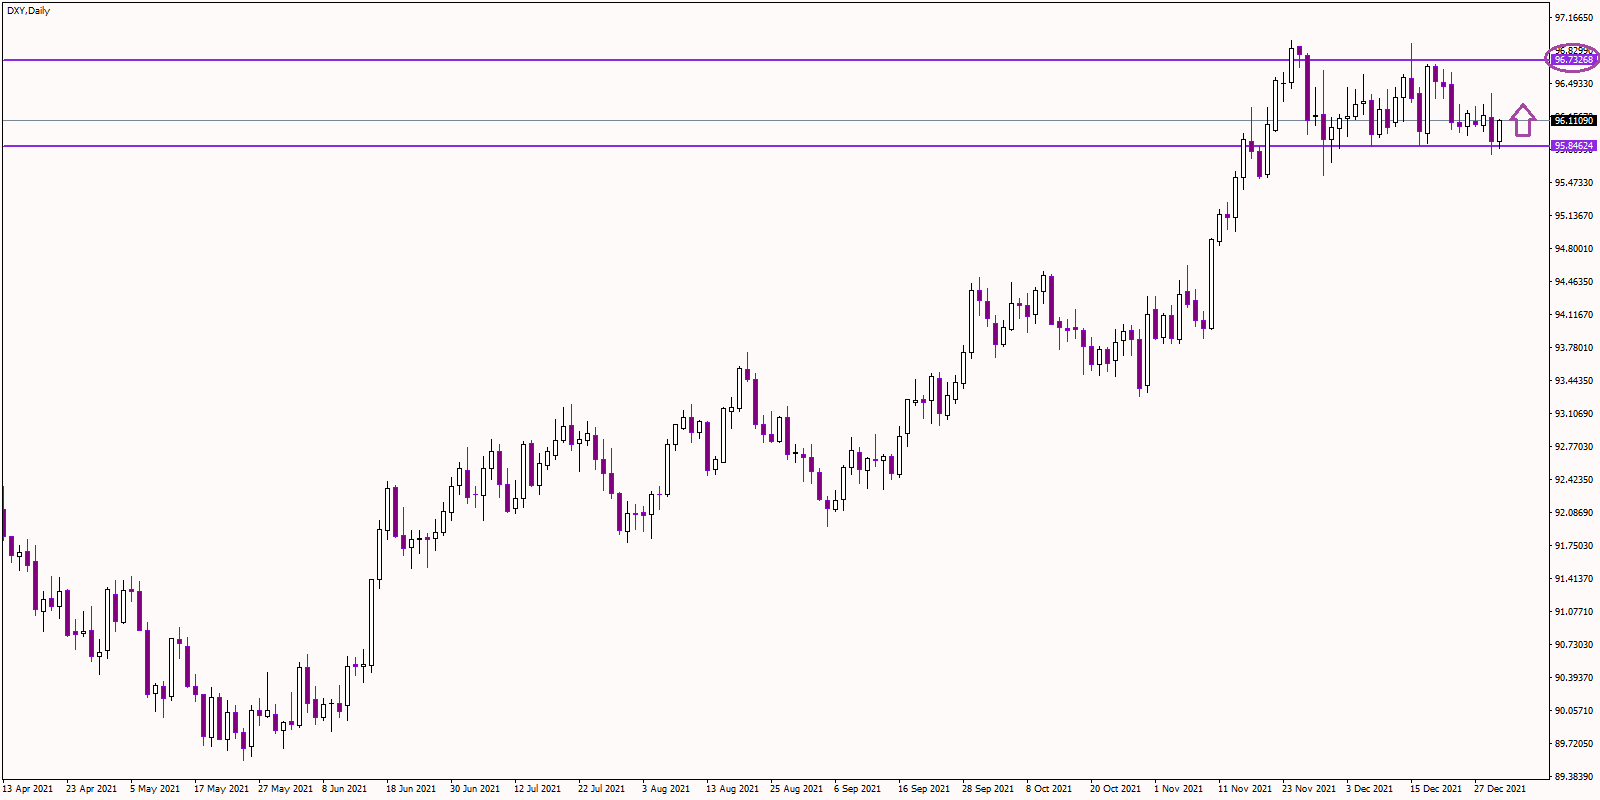1600x800 pixels.
Task: Click the 23 Apr 2021 date label
Action: tap(91, 789)
